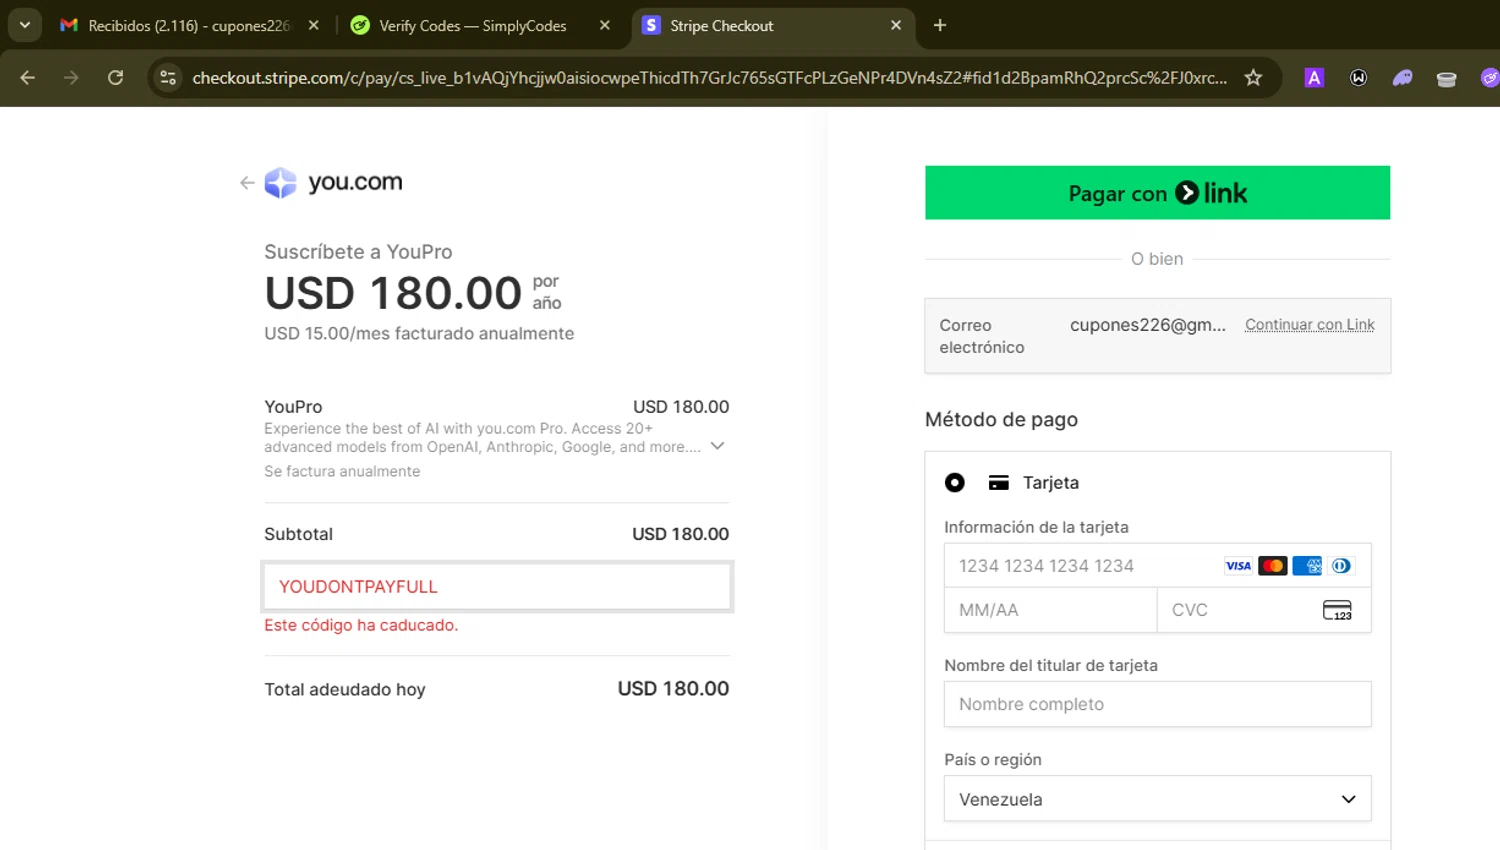Close the Verify Codes SimplyCodes tab

pyautogui.click(x=605, y=26)
